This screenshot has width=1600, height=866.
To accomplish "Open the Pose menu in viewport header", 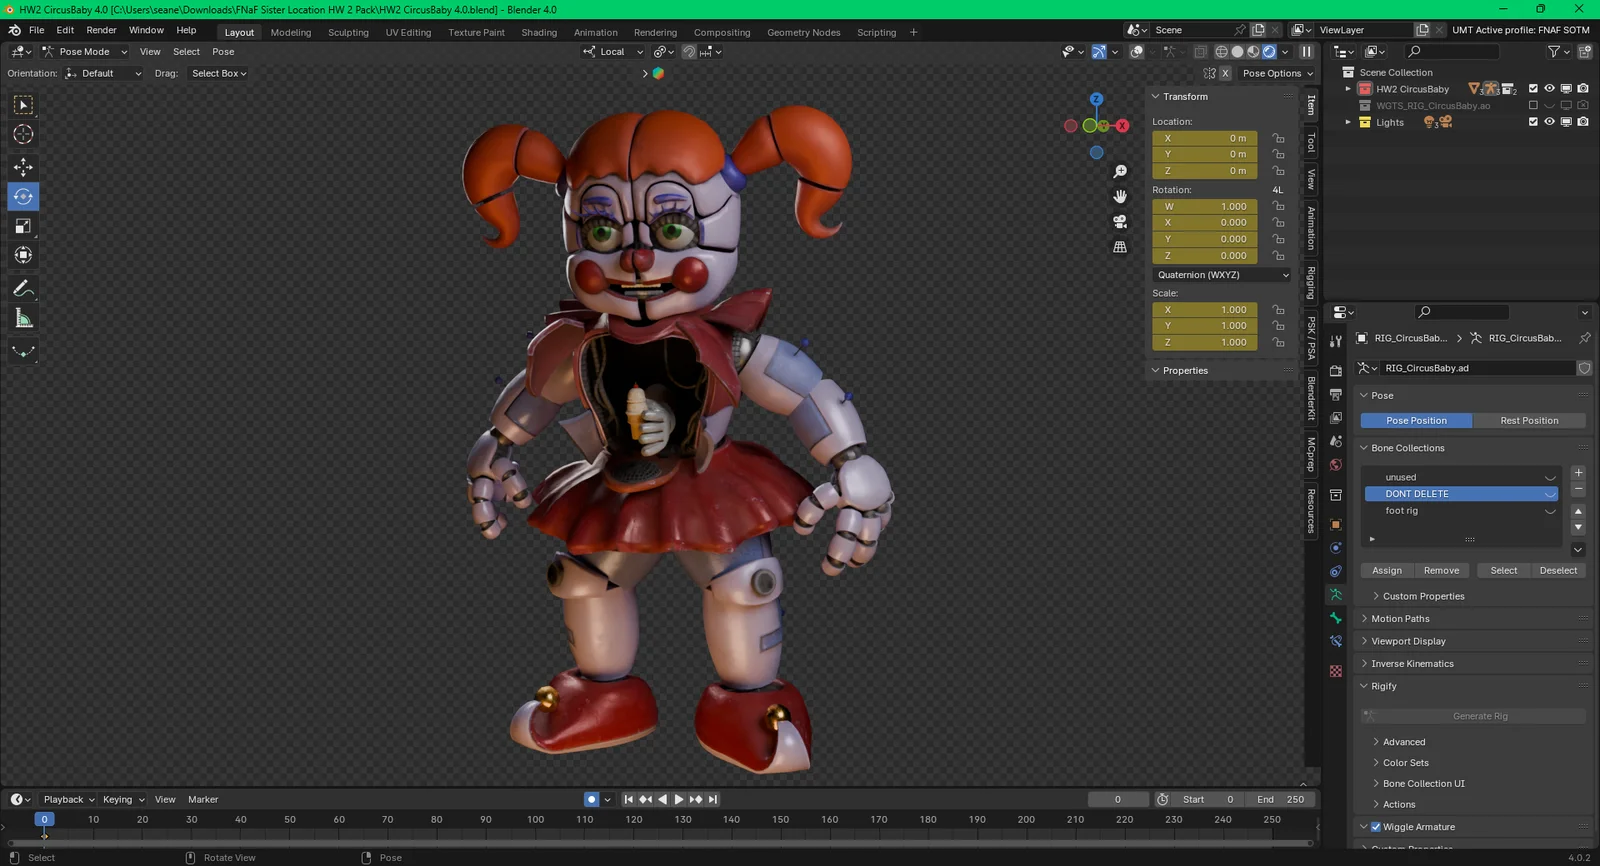I will coord(223,52).
